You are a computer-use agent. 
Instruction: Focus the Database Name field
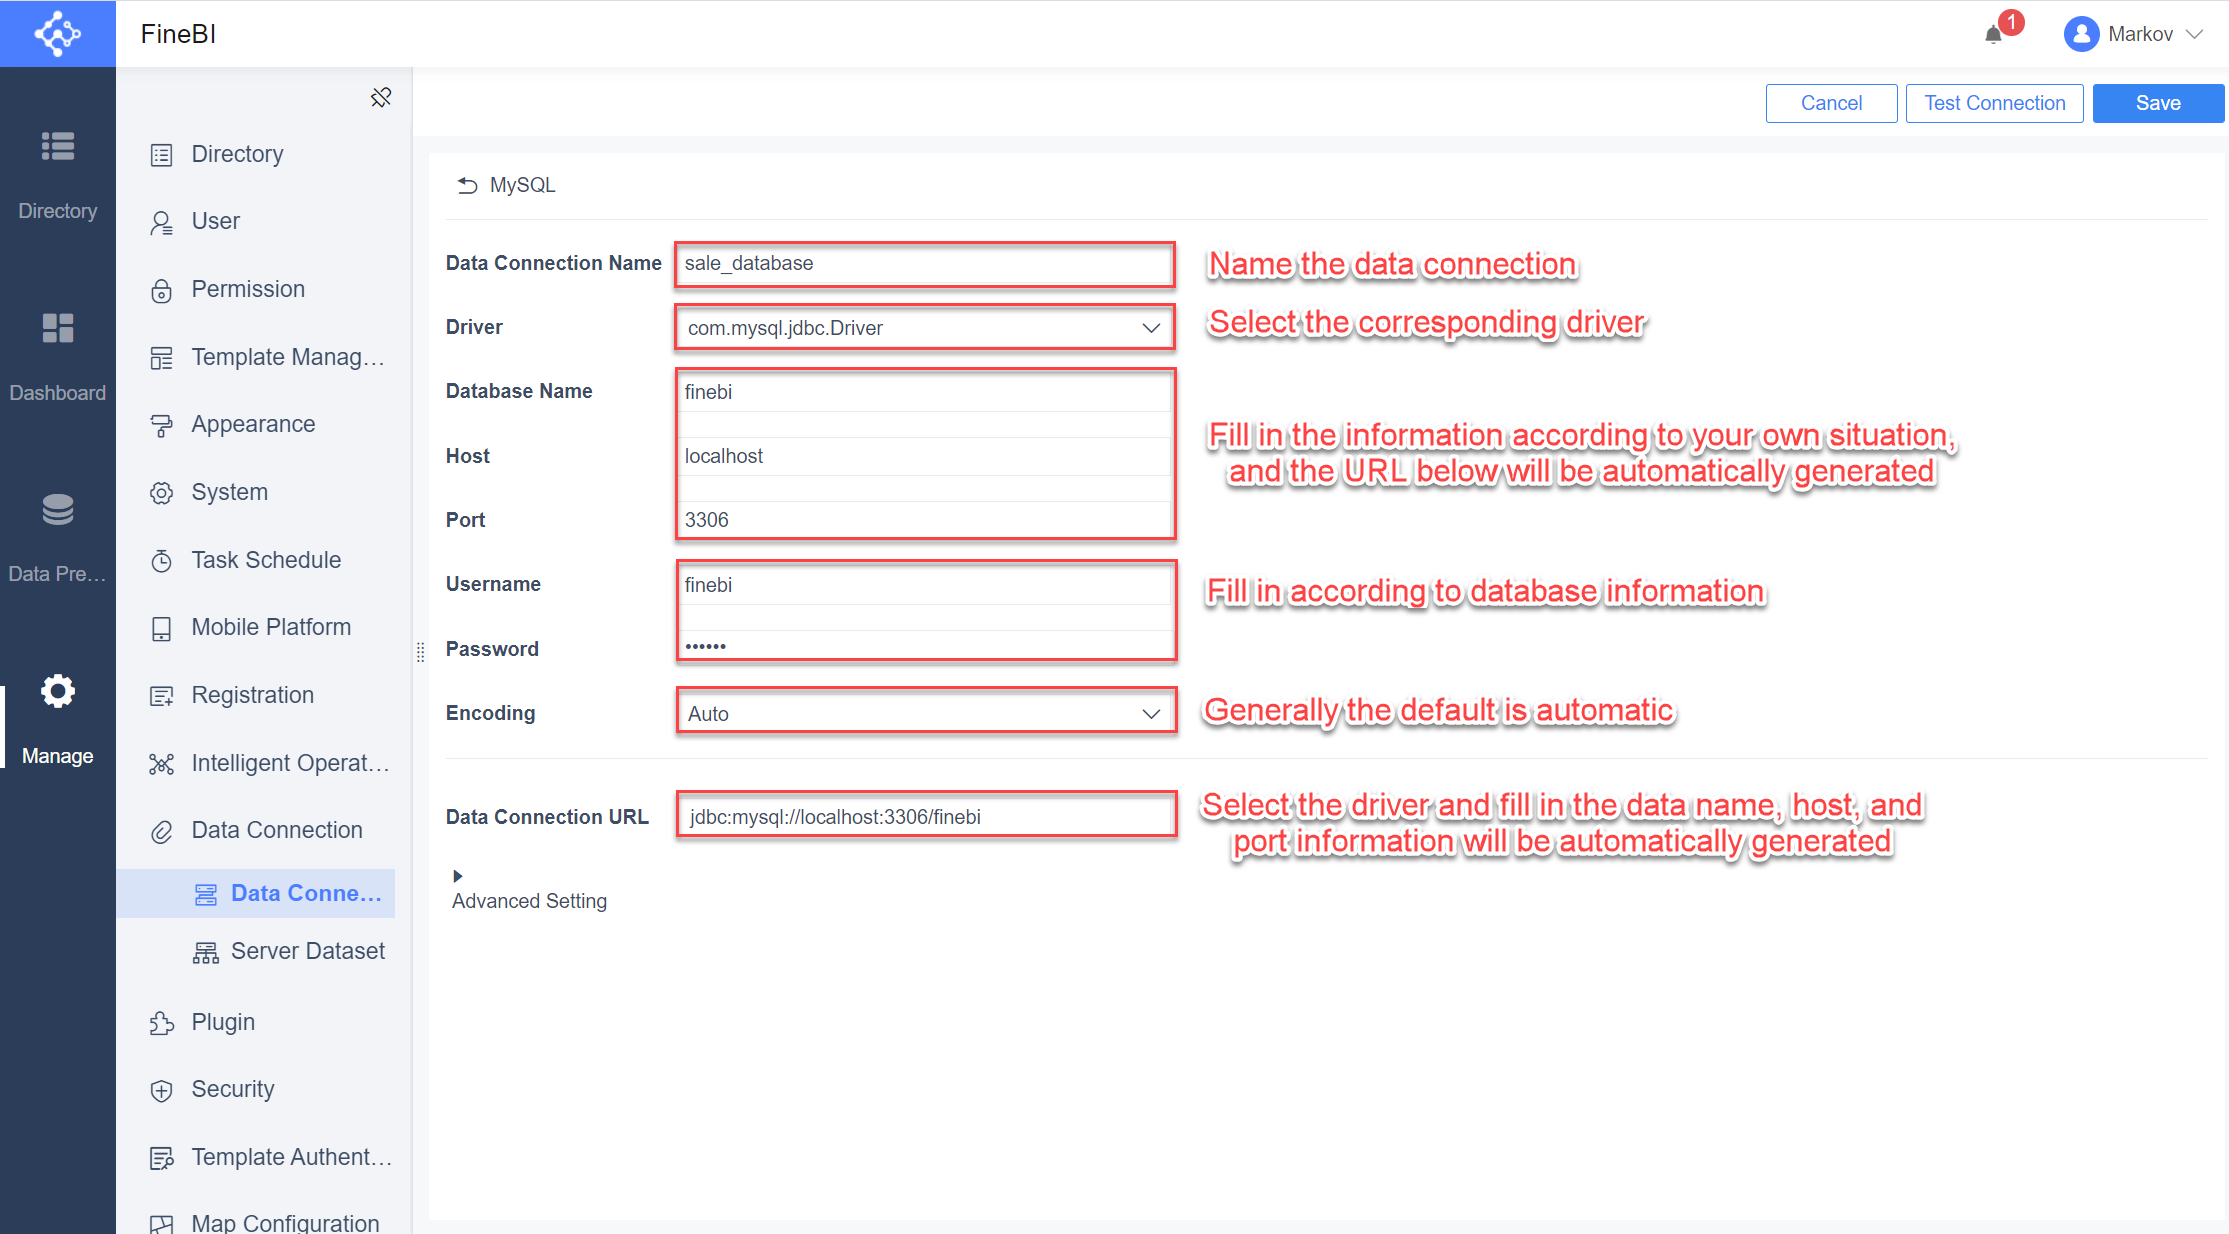(x=924, y=392)
